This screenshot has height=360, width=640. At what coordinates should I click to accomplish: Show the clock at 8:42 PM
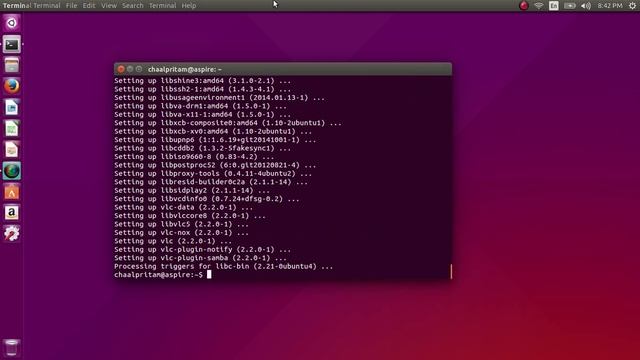click(610, 6)
